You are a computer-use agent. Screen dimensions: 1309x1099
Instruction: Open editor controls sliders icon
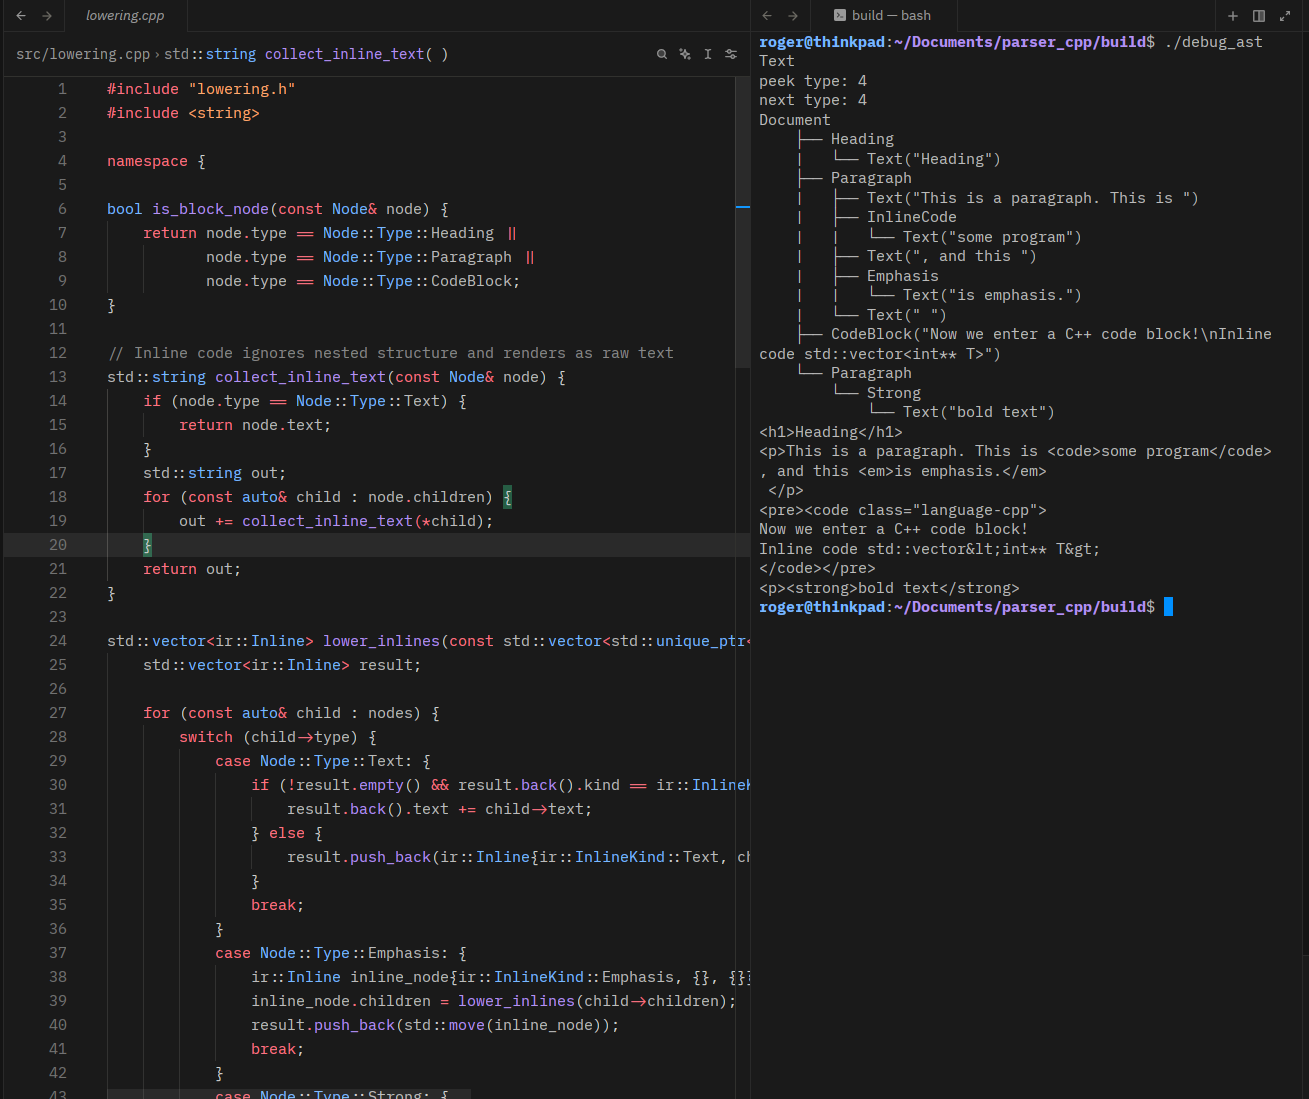point(731,54)
